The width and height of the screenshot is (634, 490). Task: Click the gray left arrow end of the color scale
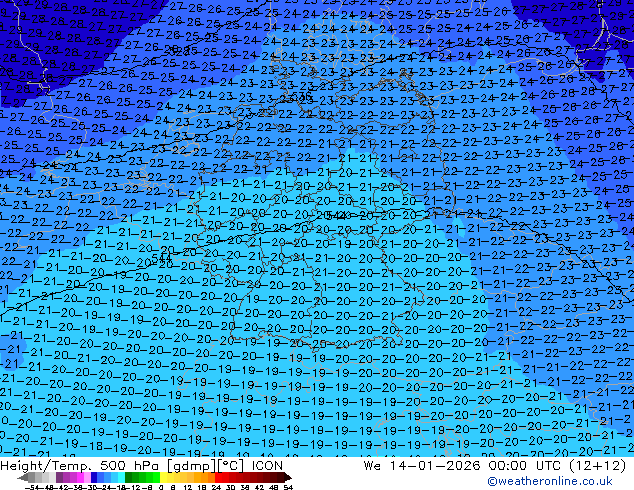[23, 477]
